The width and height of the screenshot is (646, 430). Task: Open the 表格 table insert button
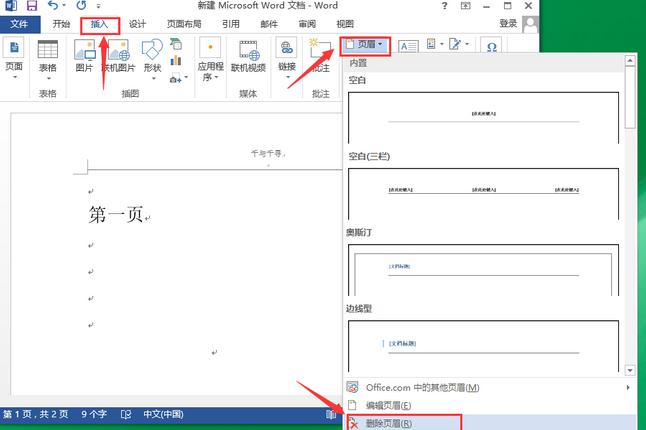(x=47, y=60)
